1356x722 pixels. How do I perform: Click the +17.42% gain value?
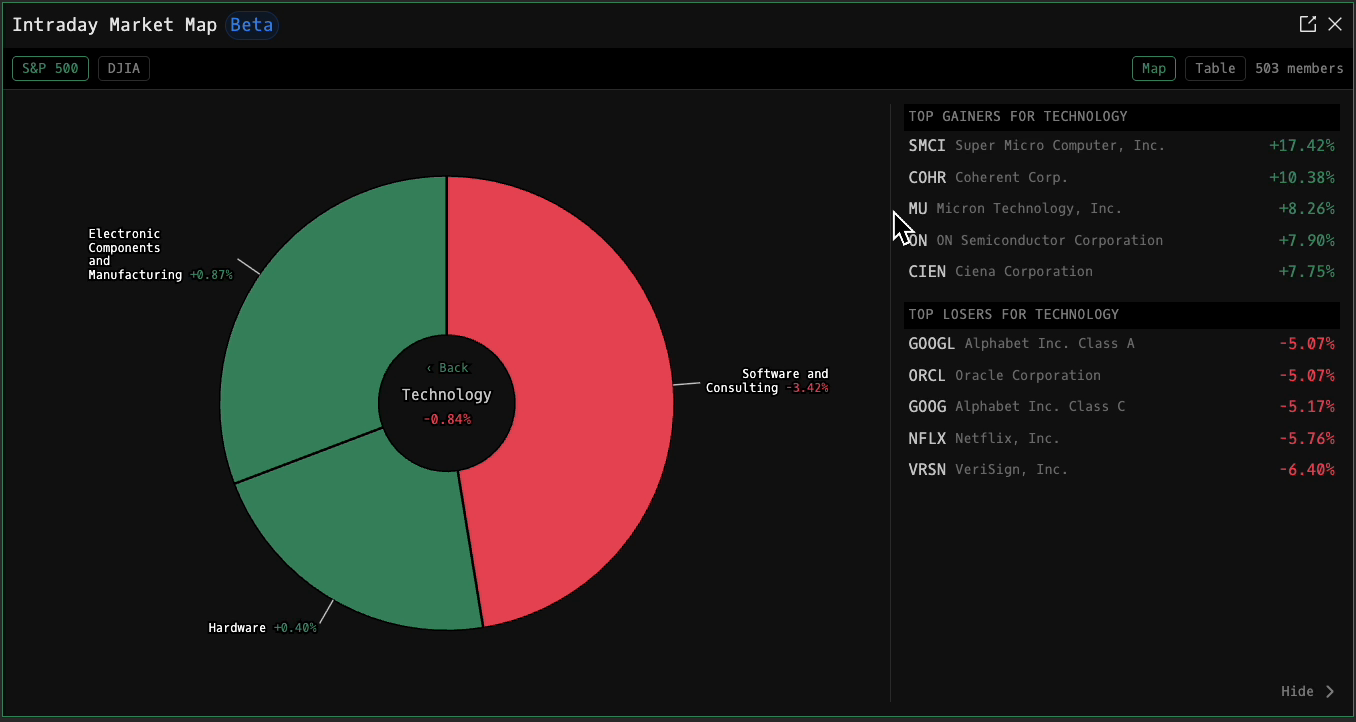tap(1302, 146)
